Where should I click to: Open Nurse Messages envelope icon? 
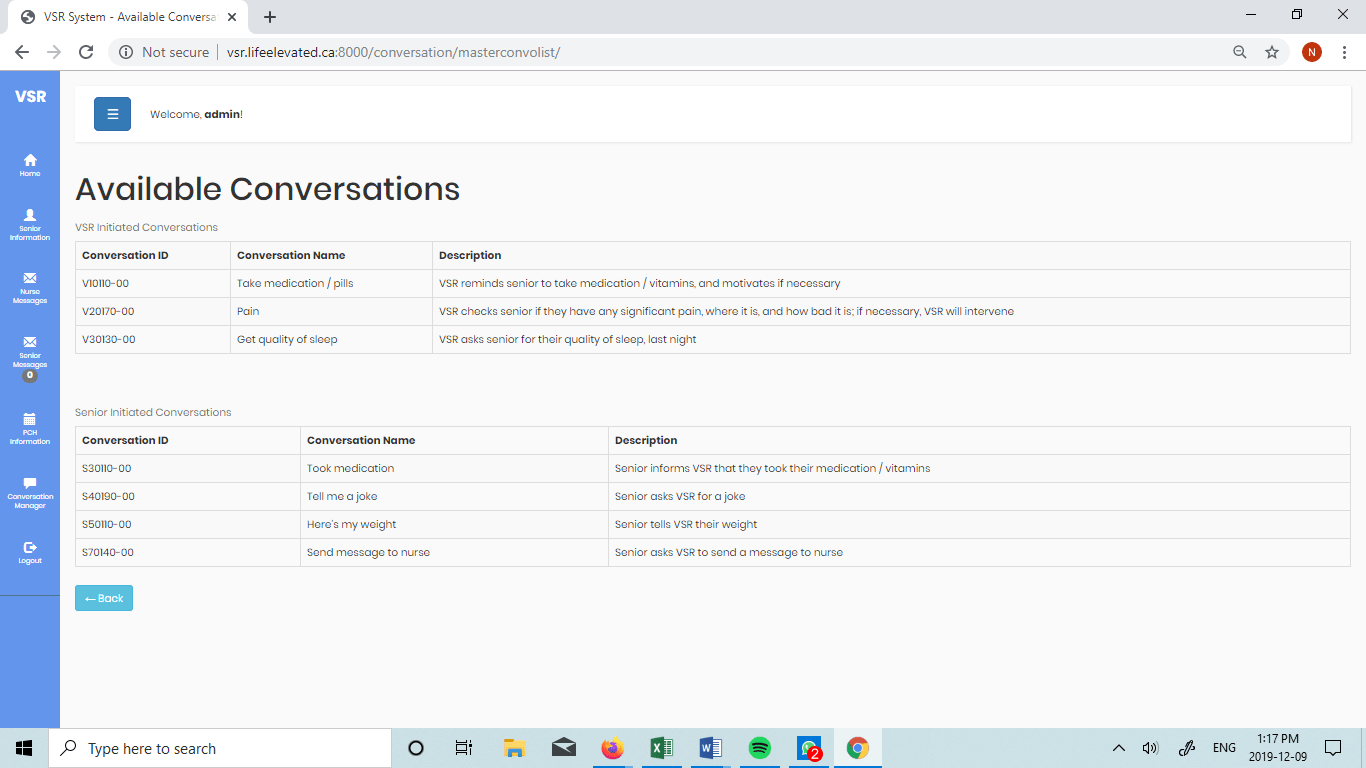point(30,278)
